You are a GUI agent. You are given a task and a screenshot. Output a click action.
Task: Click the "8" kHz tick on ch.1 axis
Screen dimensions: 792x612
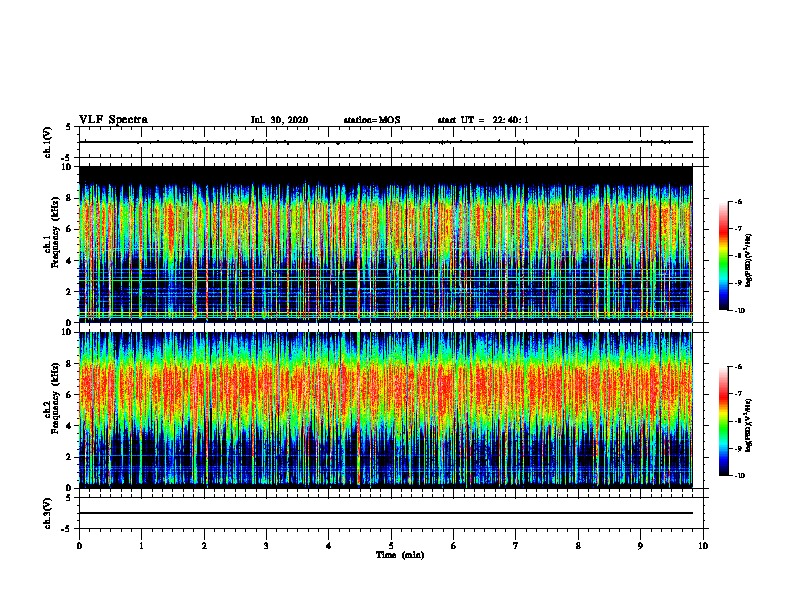[69, 198]
